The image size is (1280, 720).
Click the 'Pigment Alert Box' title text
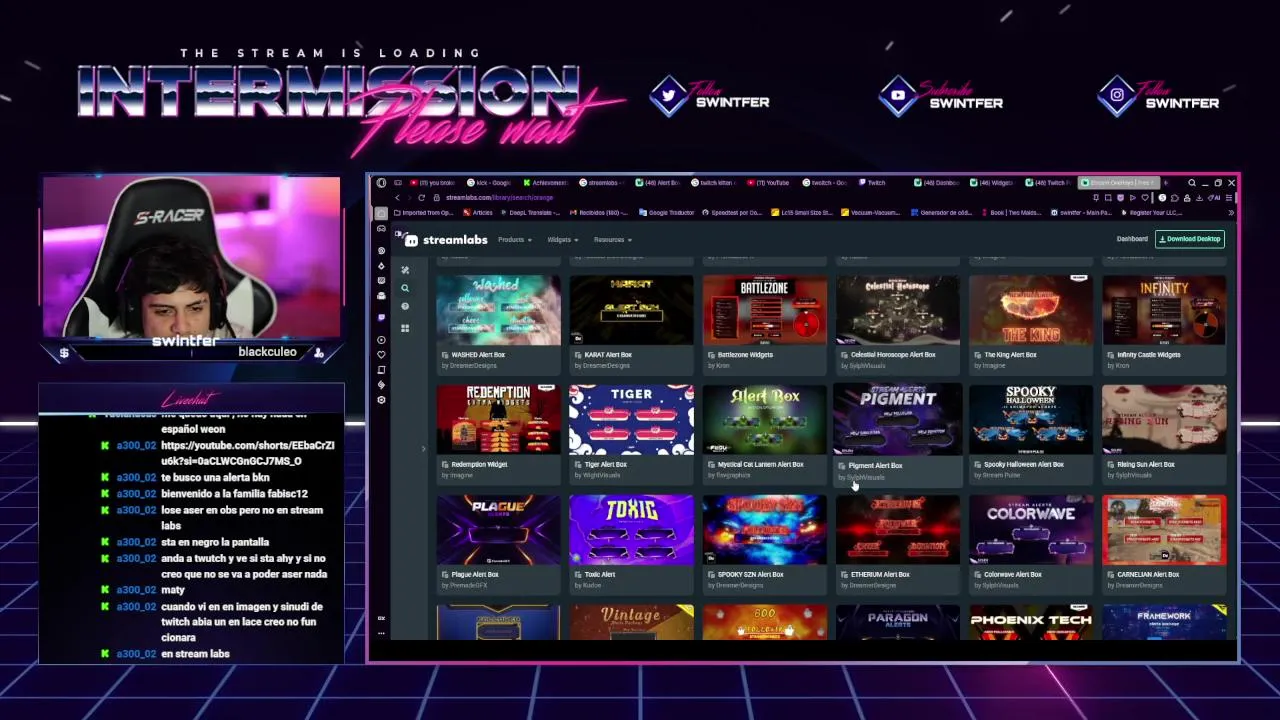tap(875, 465)
